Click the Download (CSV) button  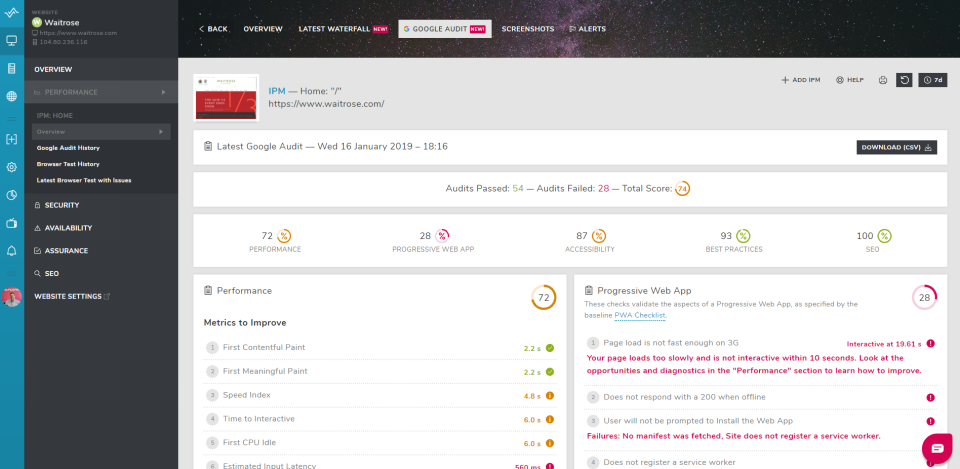(896, 148)
